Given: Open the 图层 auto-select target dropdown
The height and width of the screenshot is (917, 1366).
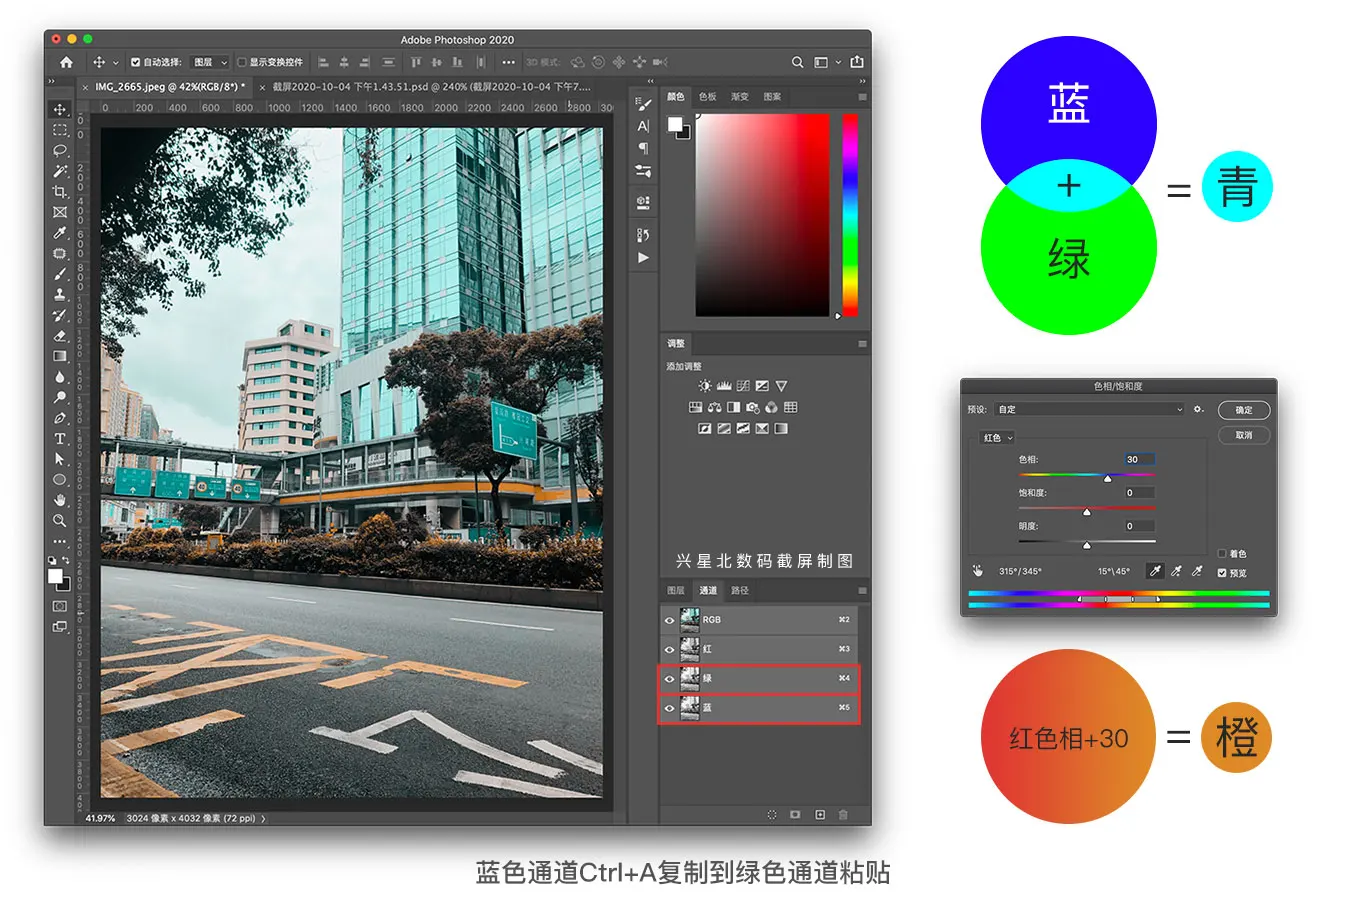Looking at the screenshot, I should [x=210, y=62].
